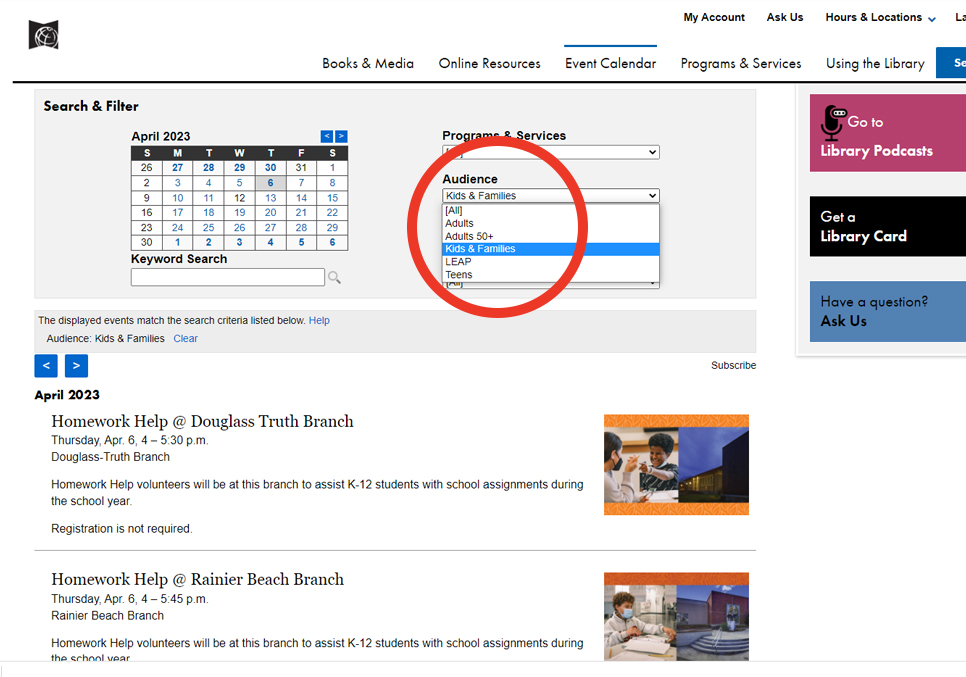966x677 pixels.
Task: Switch to the Books & Media tab
Action: coord(368,62)
